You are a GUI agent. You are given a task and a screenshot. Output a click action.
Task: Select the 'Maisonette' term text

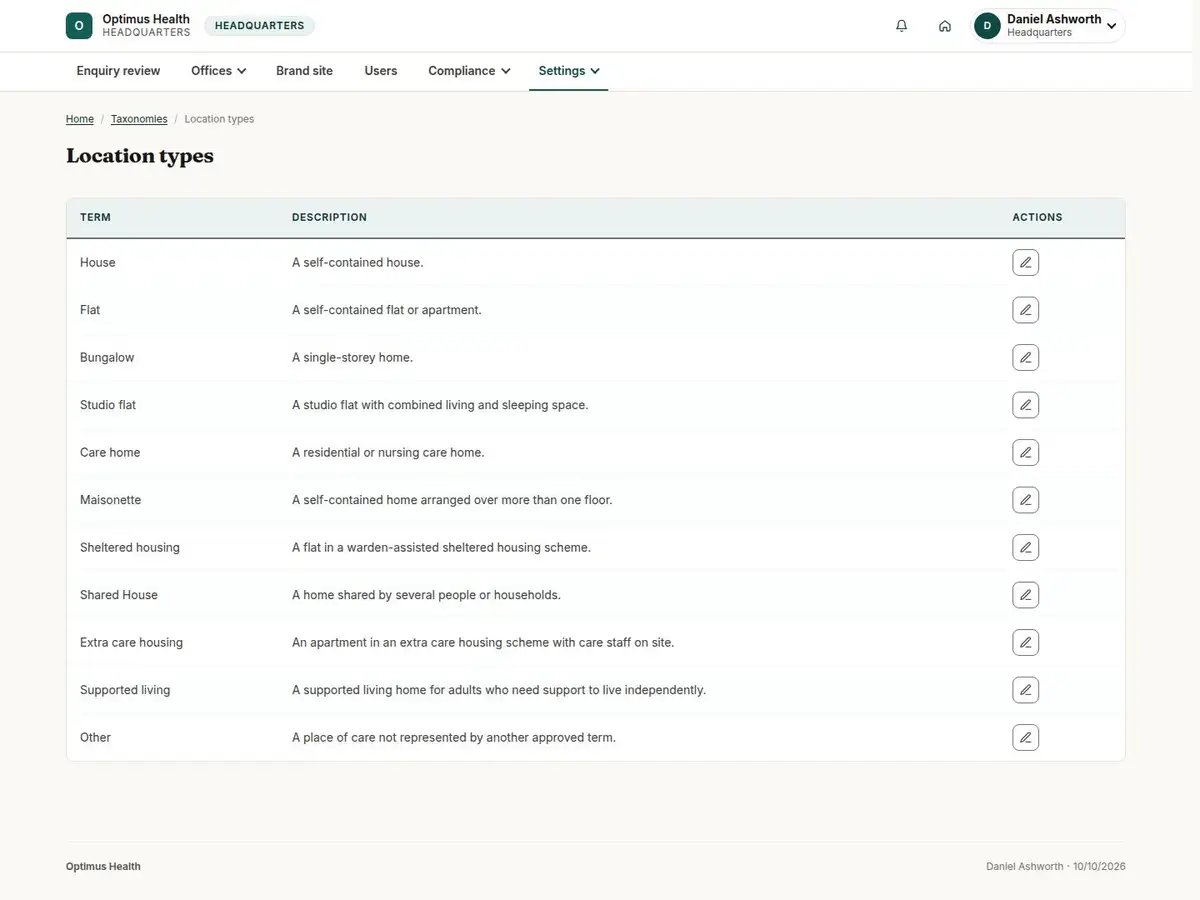(111, 500)
